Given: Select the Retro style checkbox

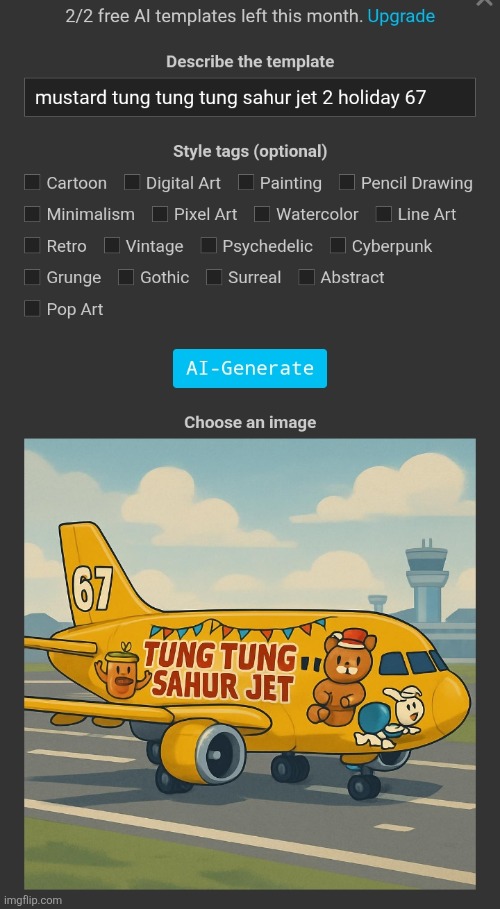Looking at the screenshot, I should coord(32,245).
